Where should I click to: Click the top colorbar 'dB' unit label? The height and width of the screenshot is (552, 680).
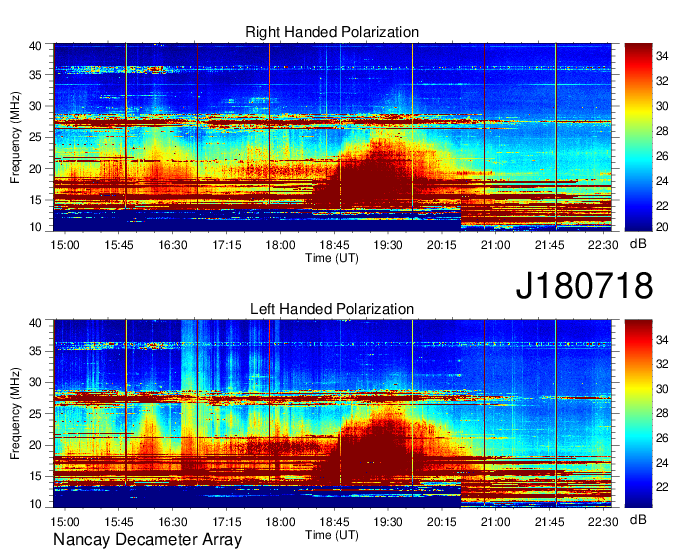point(638,244)
